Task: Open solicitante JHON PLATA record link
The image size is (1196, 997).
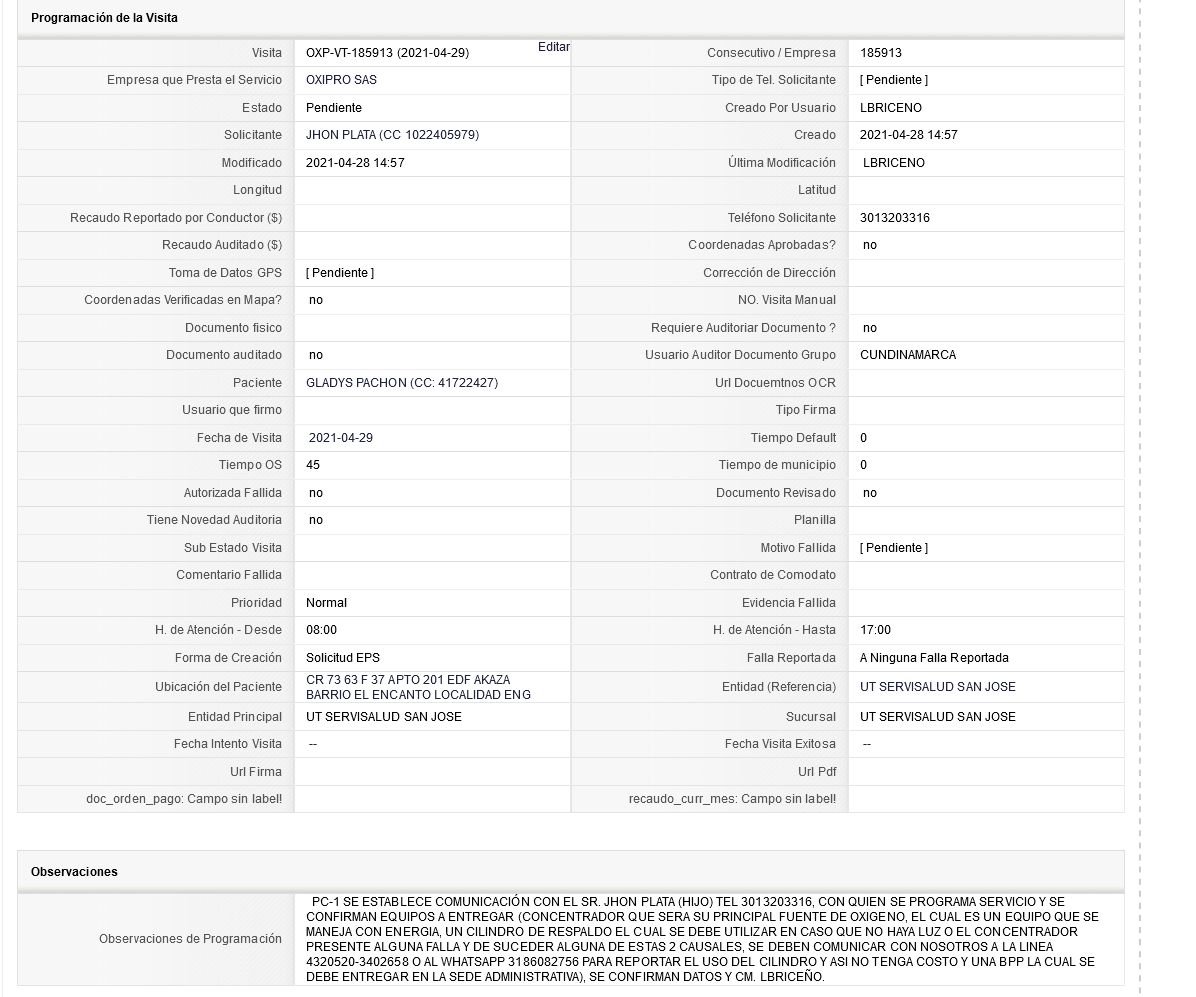Action: (x=392, y=135)
